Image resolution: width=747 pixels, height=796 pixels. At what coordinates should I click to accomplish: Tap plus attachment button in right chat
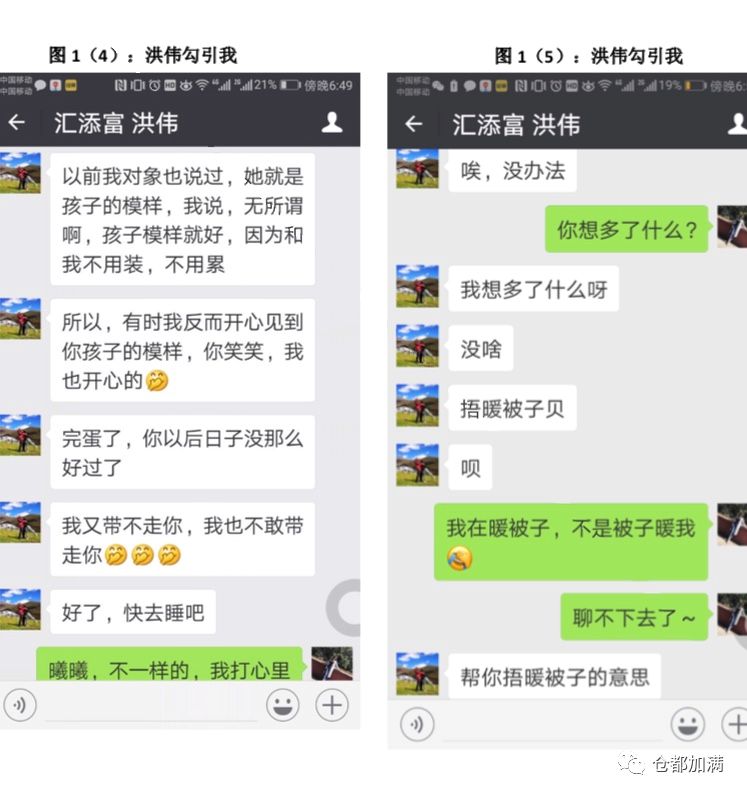point(735,724)
